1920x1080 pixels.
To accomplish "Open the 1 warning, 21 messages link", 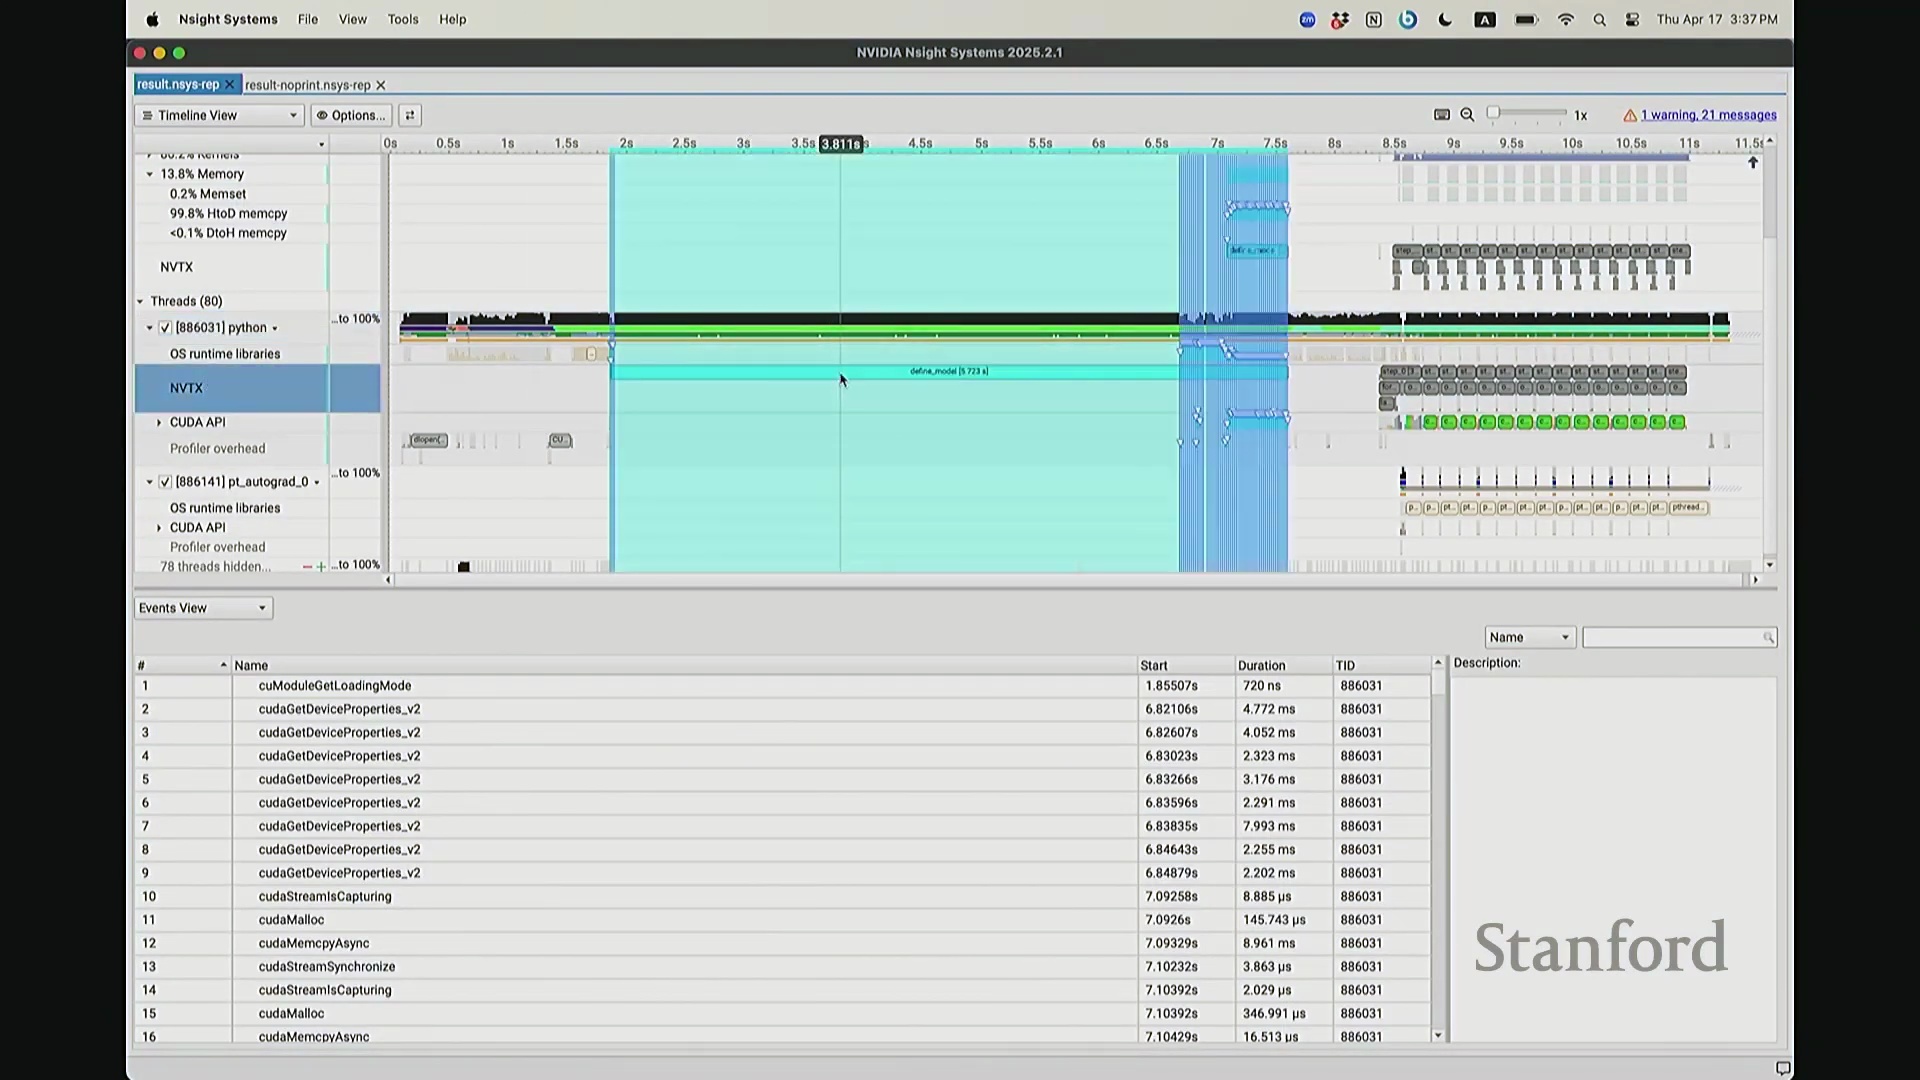I will pos(1708,115).
